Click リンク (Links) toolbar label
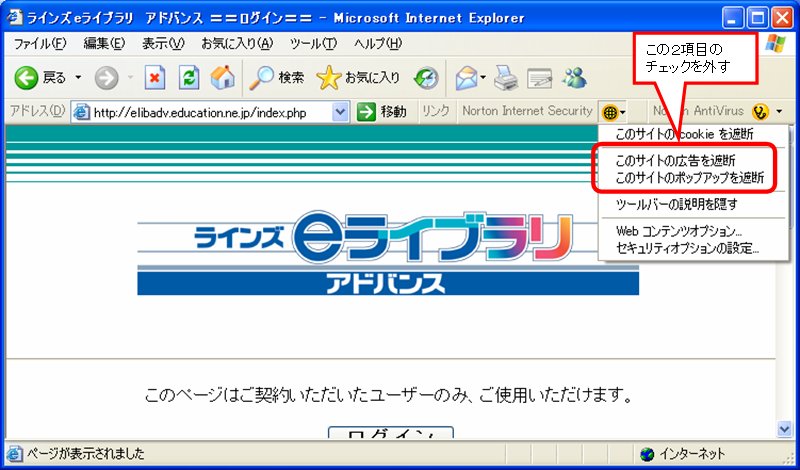This screenshot has height=470, width=800. [436, 111]
